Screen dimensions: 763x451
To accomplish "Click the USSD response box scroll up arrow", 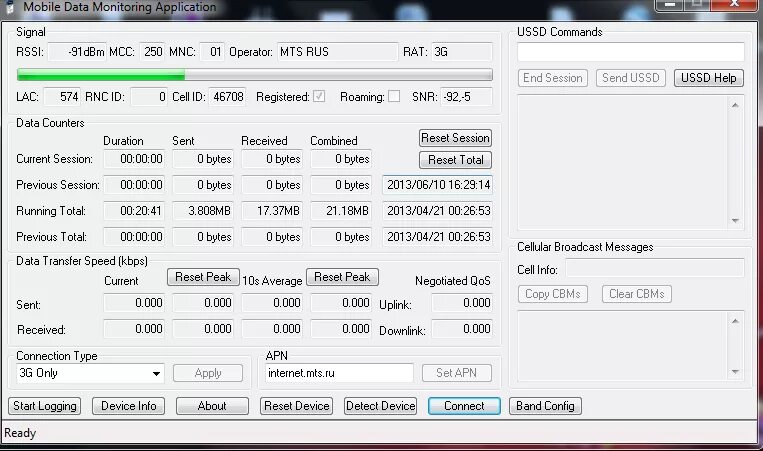I will [735, 105].
